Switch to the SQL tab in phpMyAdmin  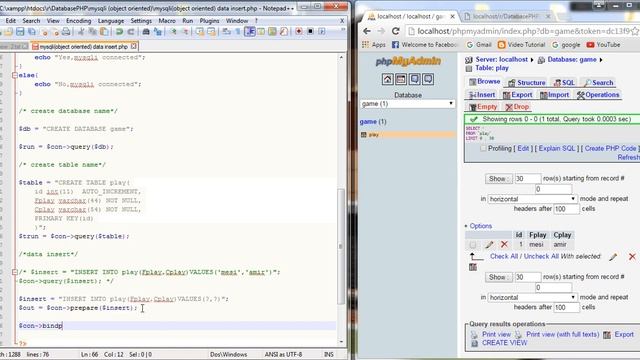click(564, 82)
